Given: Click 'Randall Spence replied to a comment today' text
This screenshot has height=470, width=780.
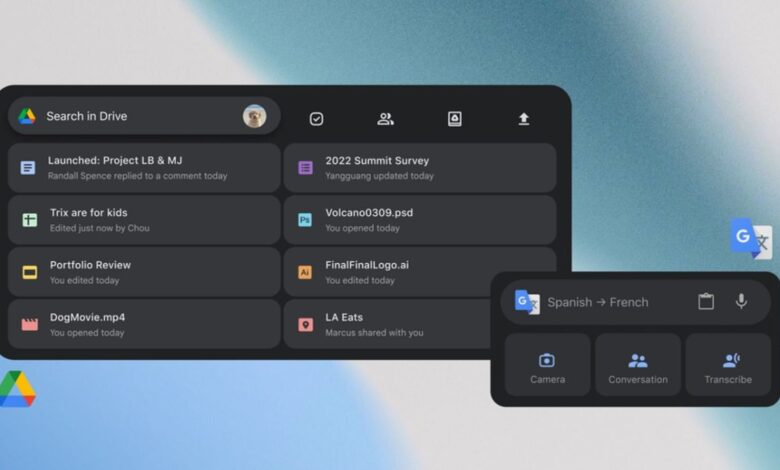Looking at the screenshot, I should tap(137, 176).
